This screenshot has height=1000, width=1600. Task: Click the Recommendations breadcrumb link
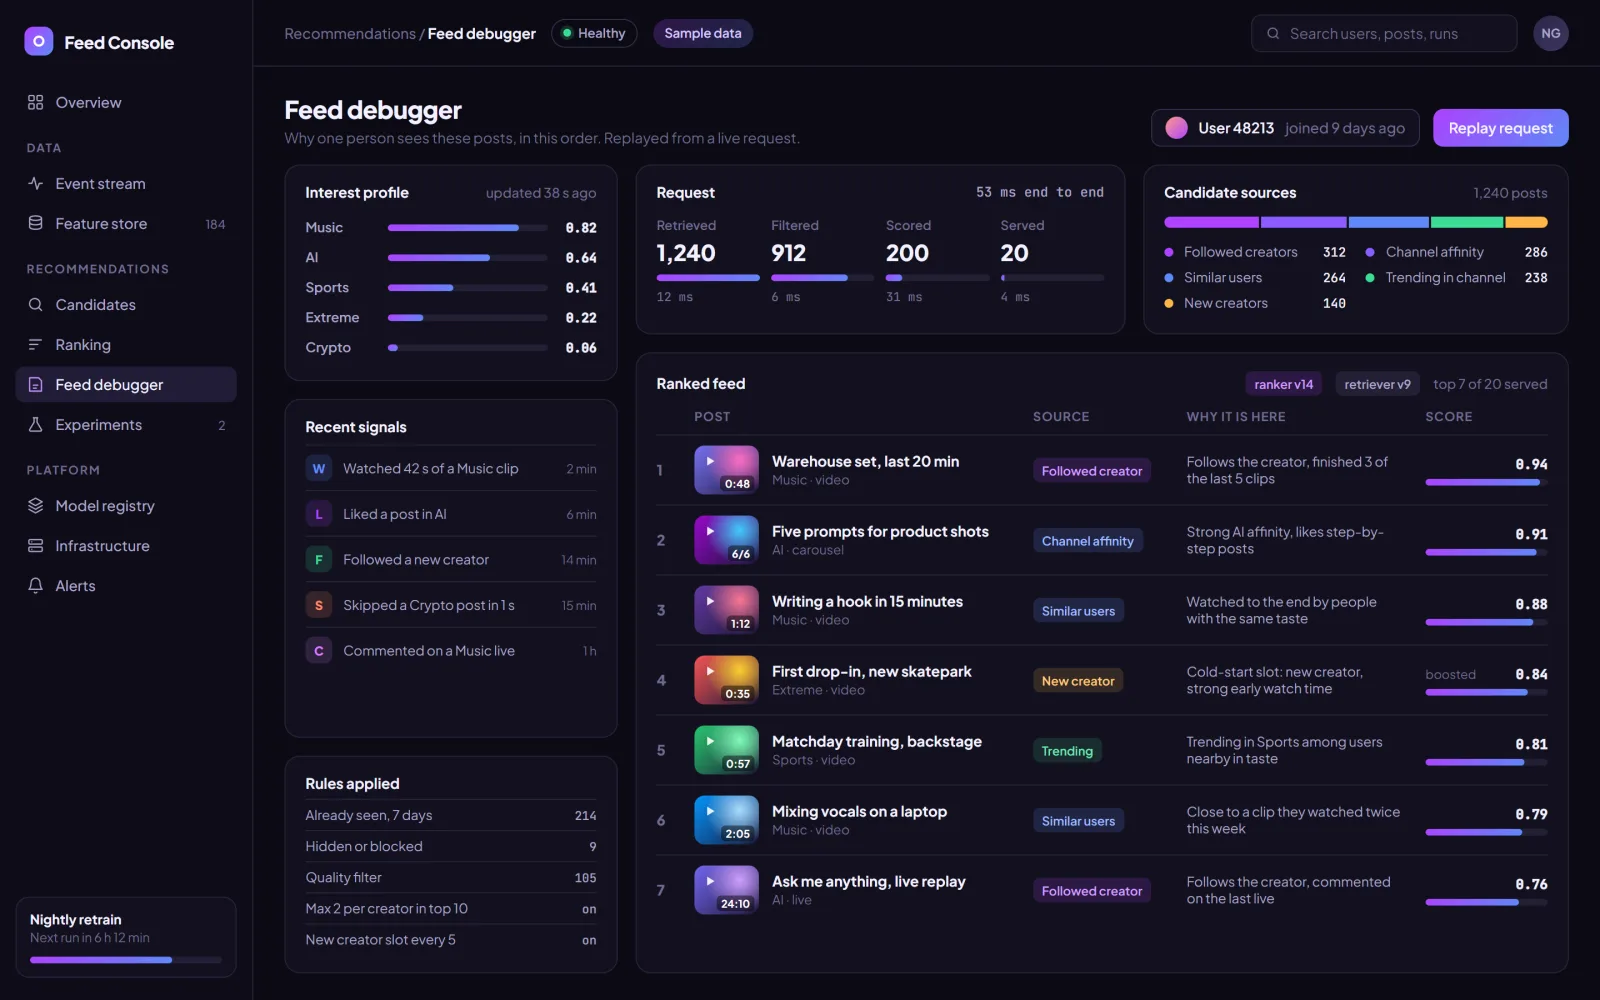point(350,33)
